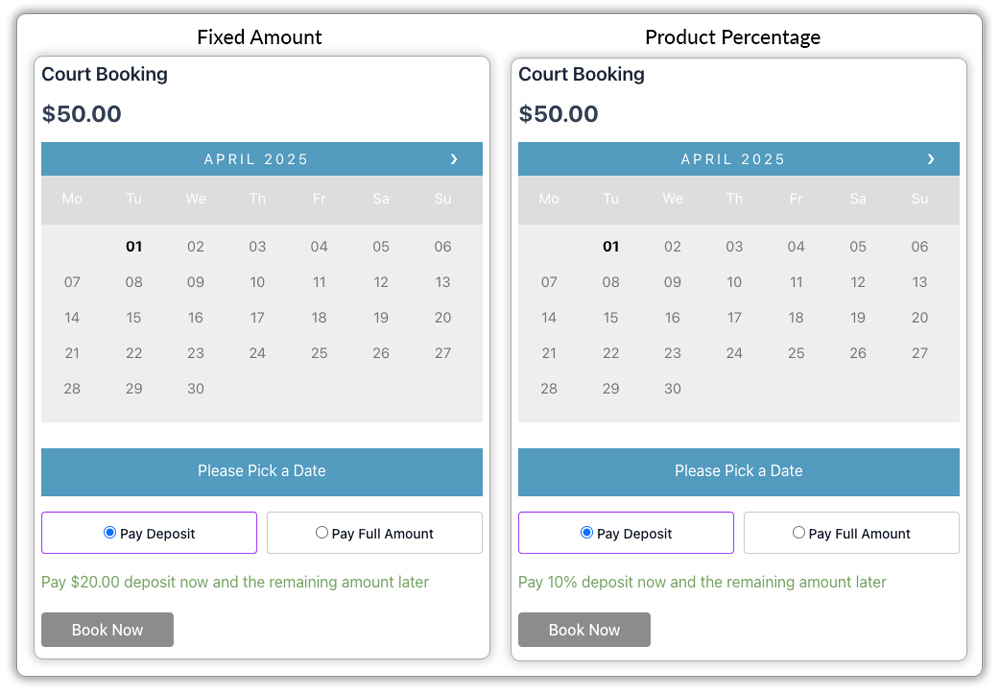Pick April 06 in Product Percentage calendar
The height and width of the screenshot is (694, 1000).
[x=920, y=247]
